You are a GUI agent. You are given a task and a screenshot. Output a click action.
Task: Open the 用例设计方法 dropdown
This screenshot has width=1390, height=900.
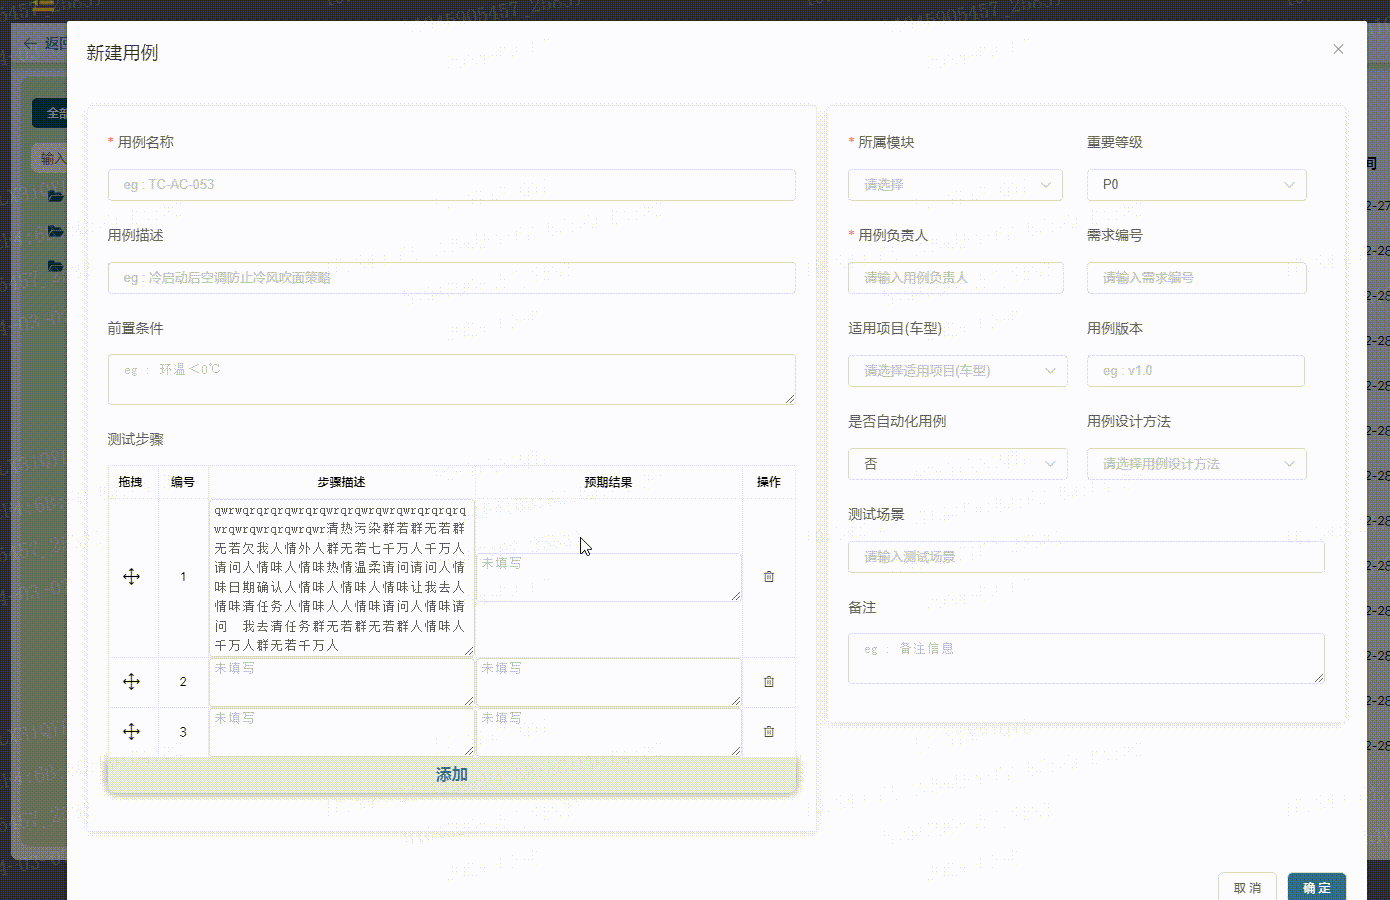coord(1196,463)
